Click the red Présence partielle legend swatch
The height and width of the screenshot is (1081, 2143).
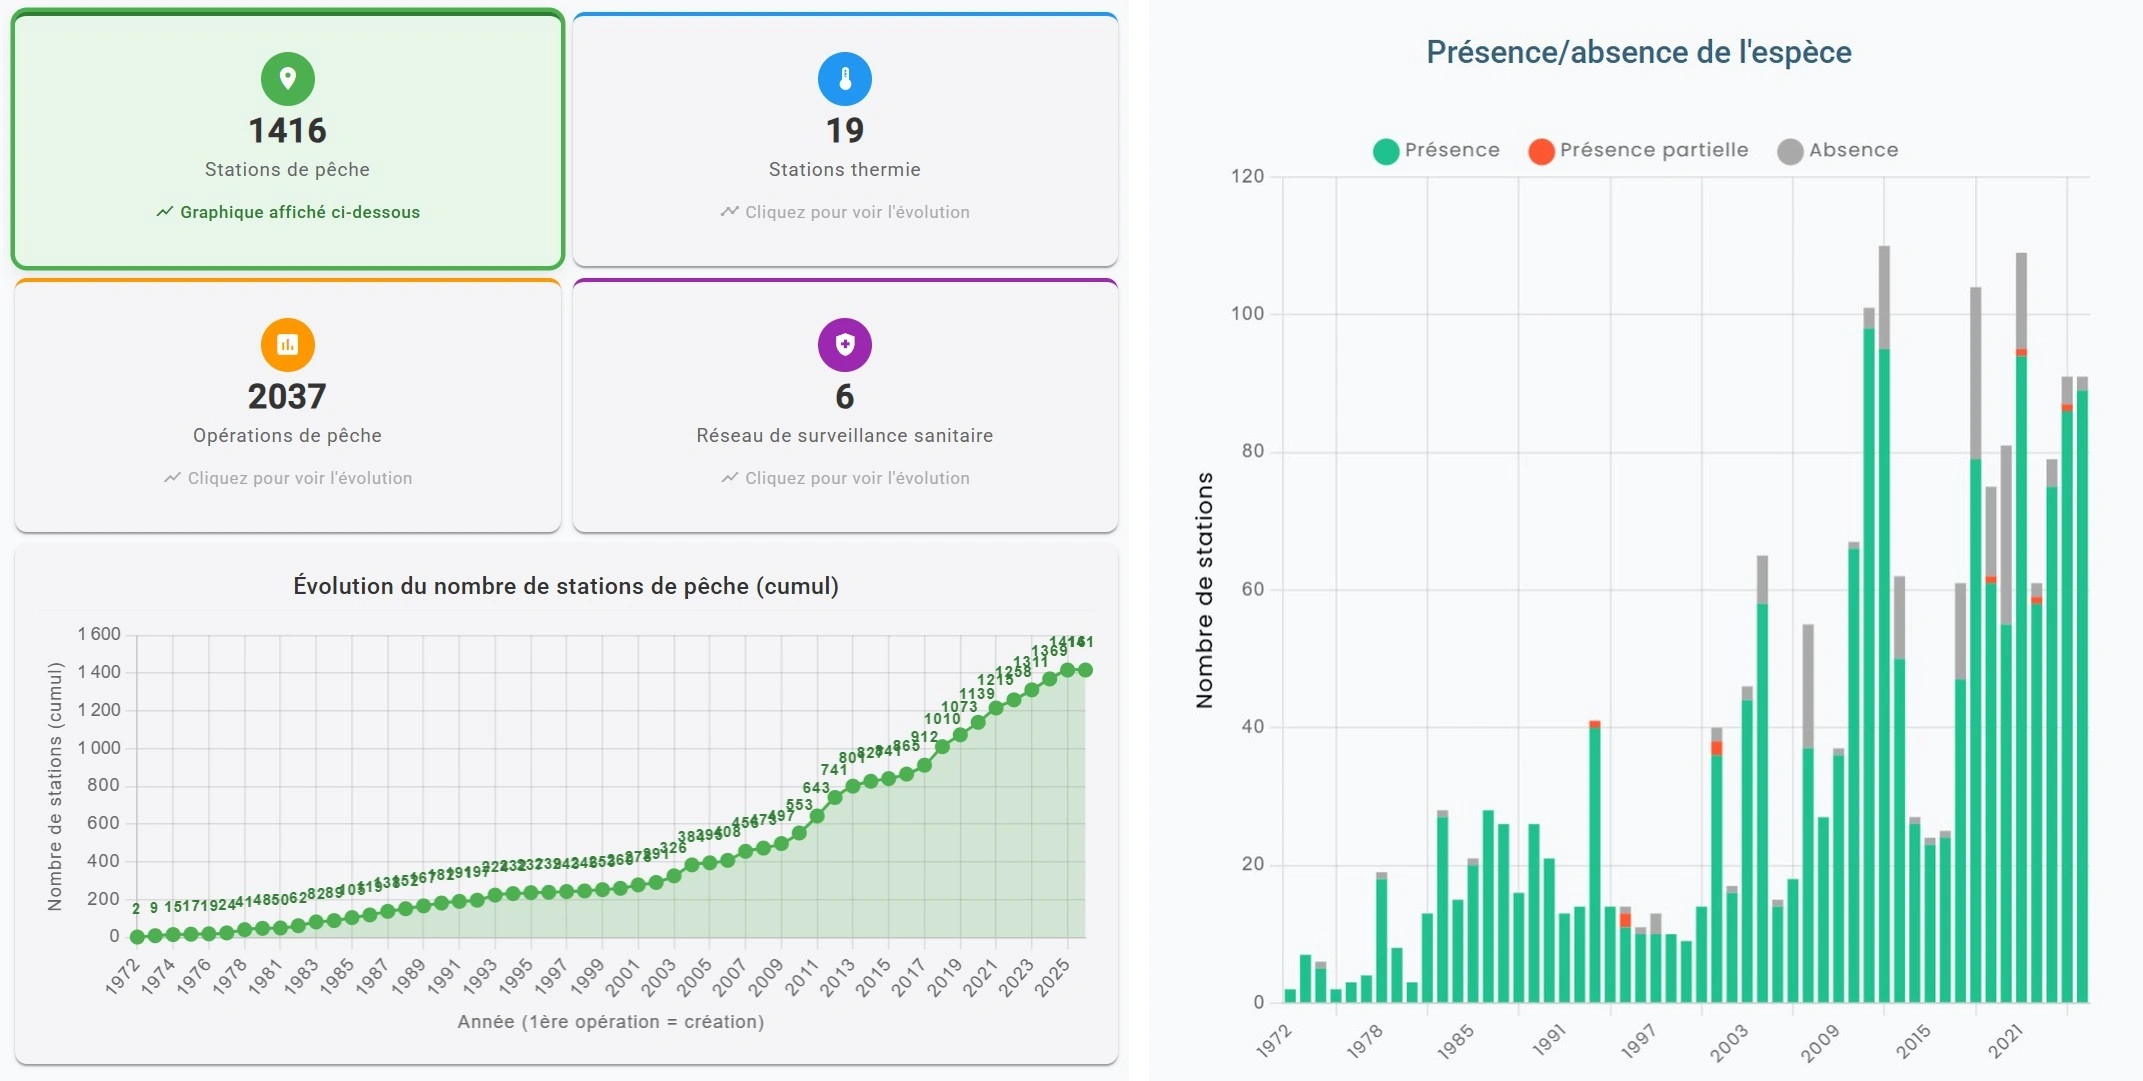pos(1541,152)
